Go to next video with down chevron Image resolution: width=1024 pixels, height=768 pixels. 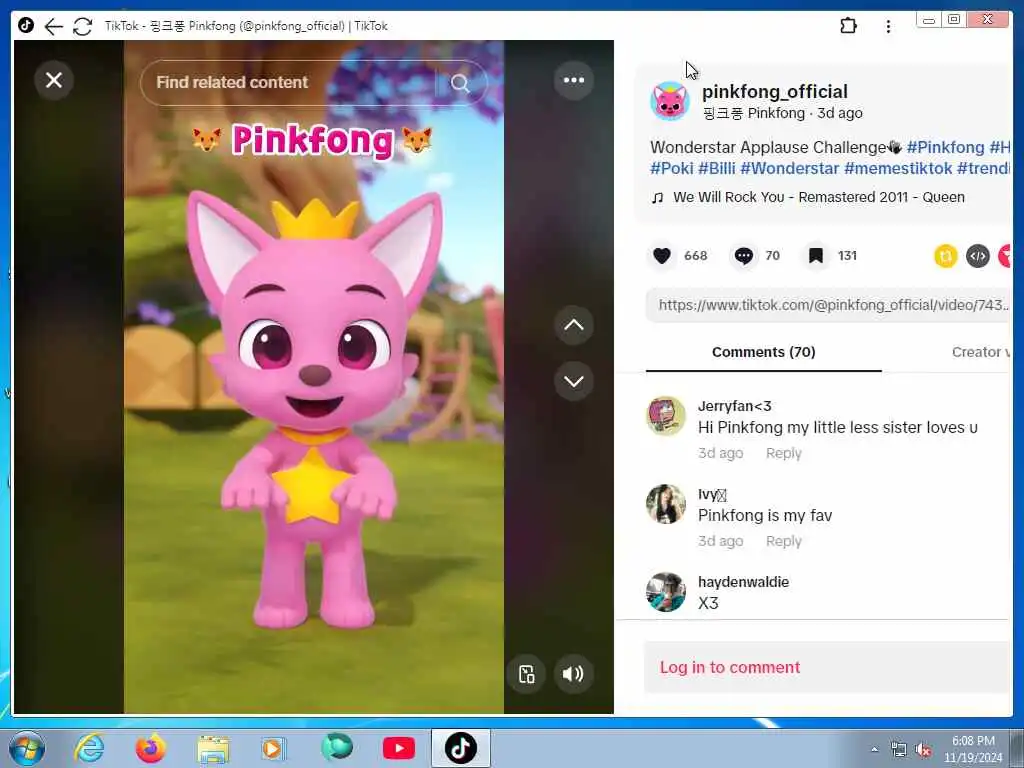[x=573, y=381]
